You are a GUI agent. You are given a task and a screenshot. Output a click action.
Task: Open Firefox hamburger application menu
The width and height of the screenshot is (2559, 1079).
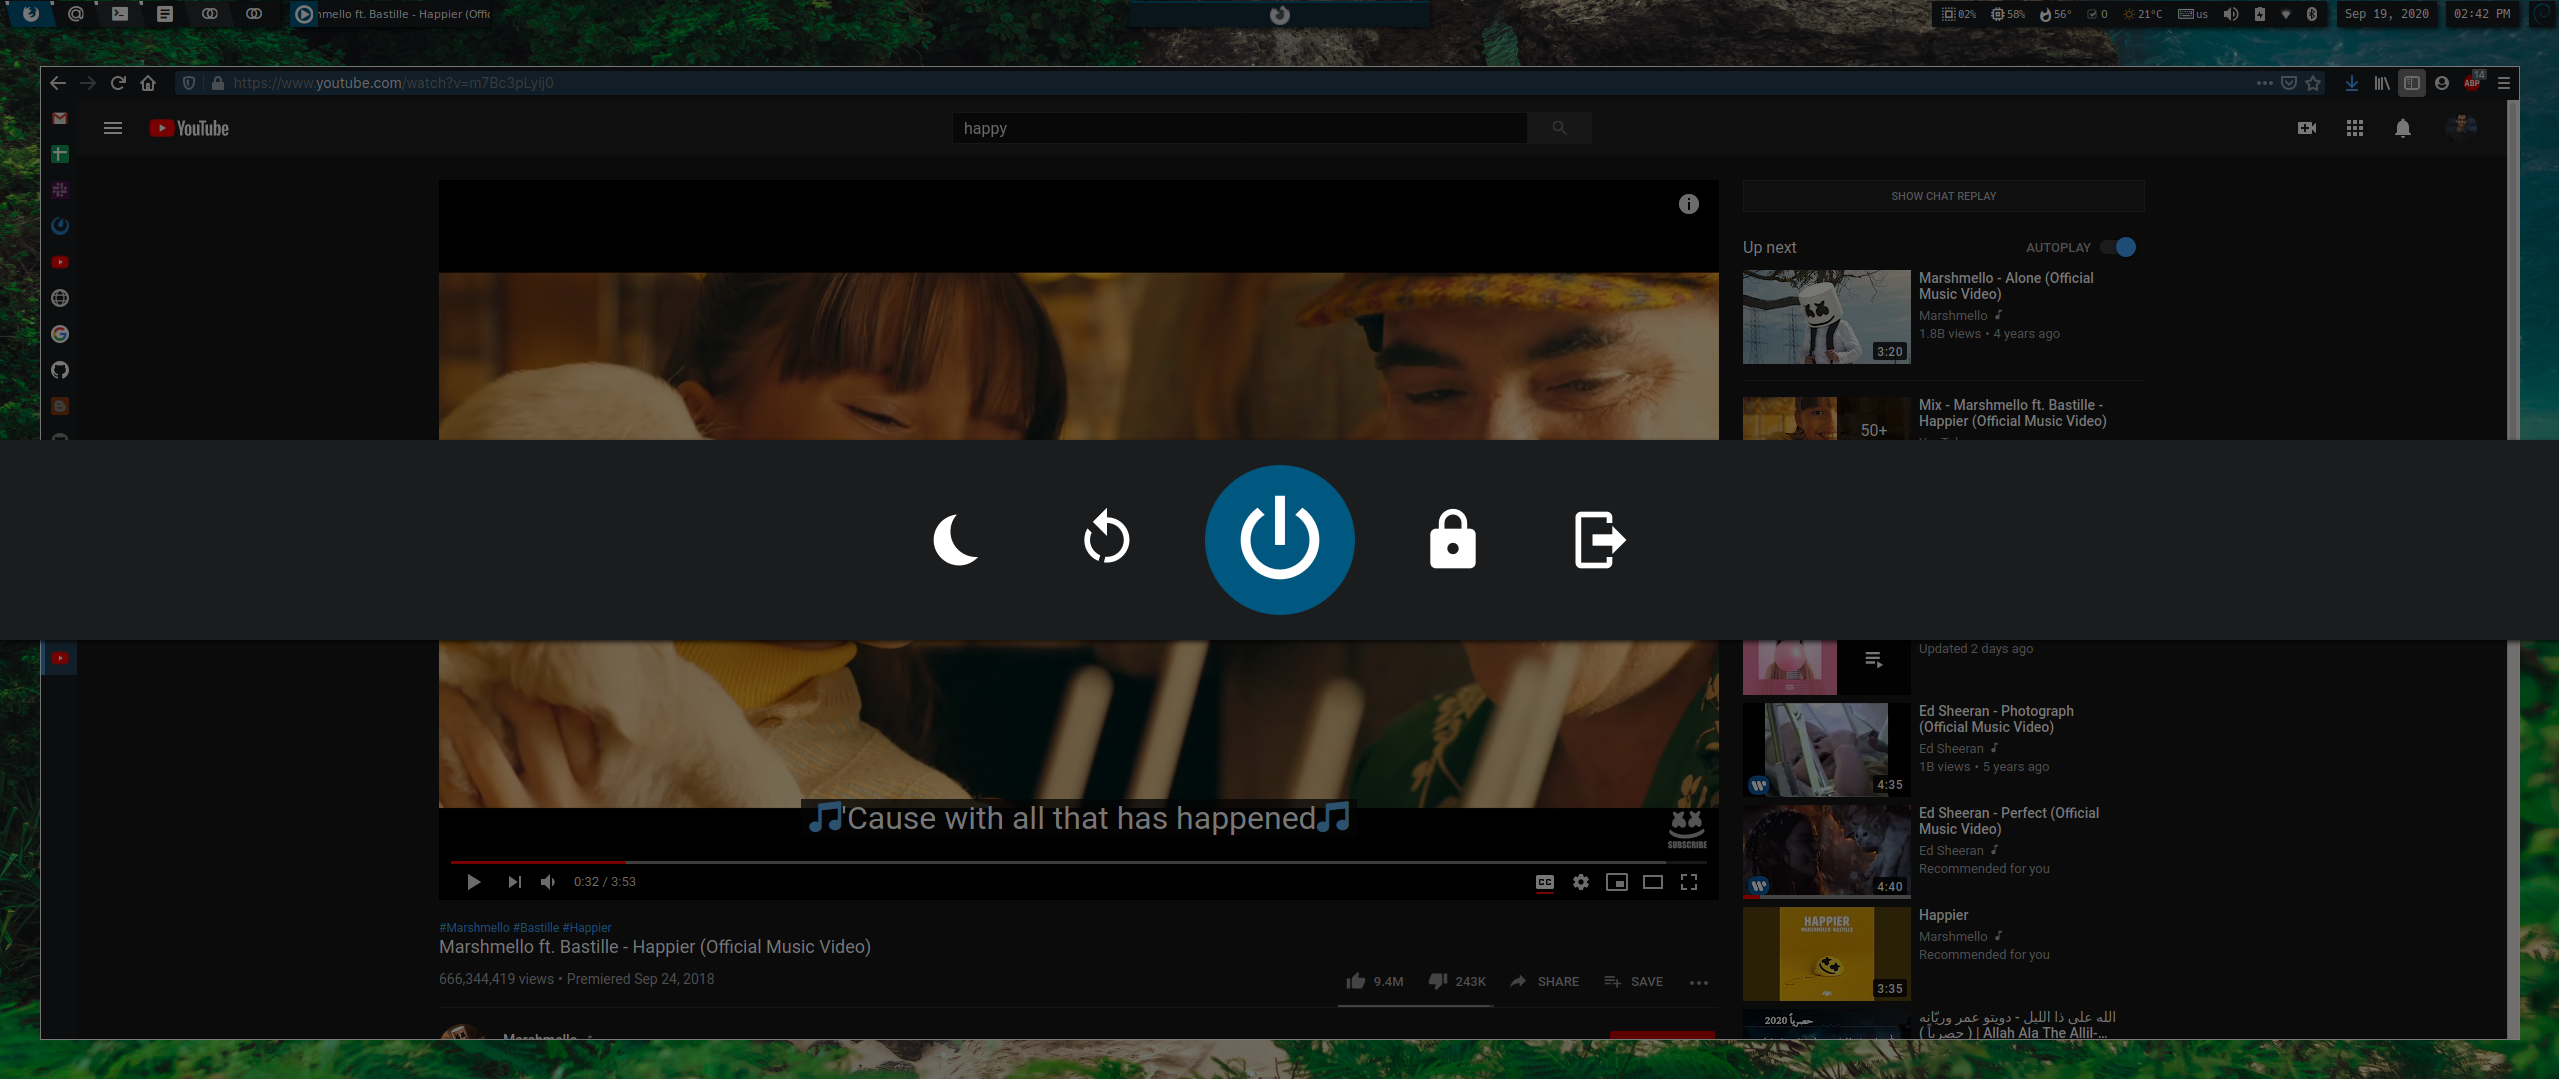[x=2504, y=83]
